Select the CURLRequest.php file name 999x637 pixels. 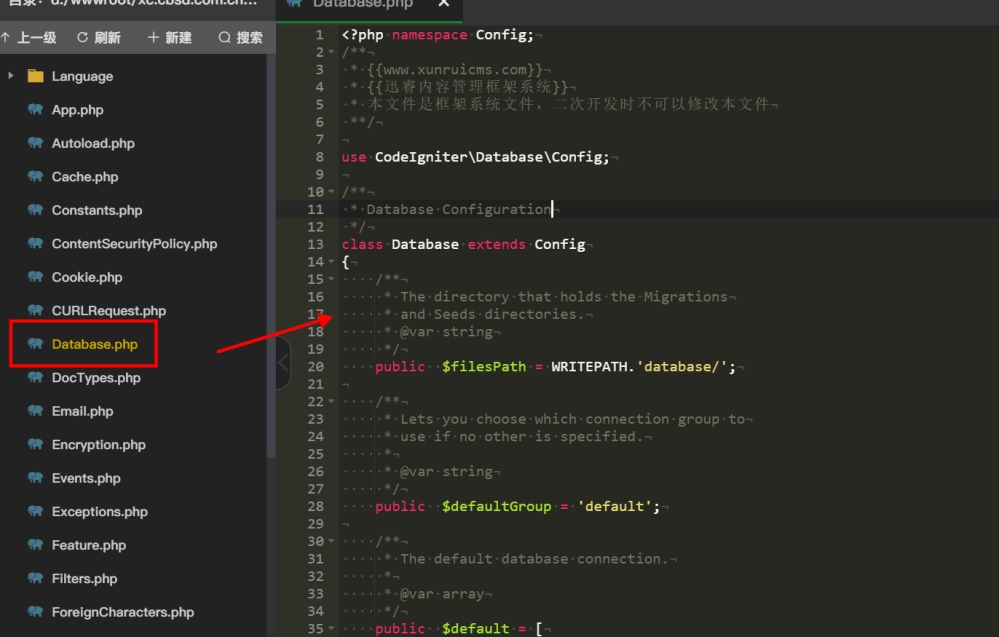click(109, 311)
